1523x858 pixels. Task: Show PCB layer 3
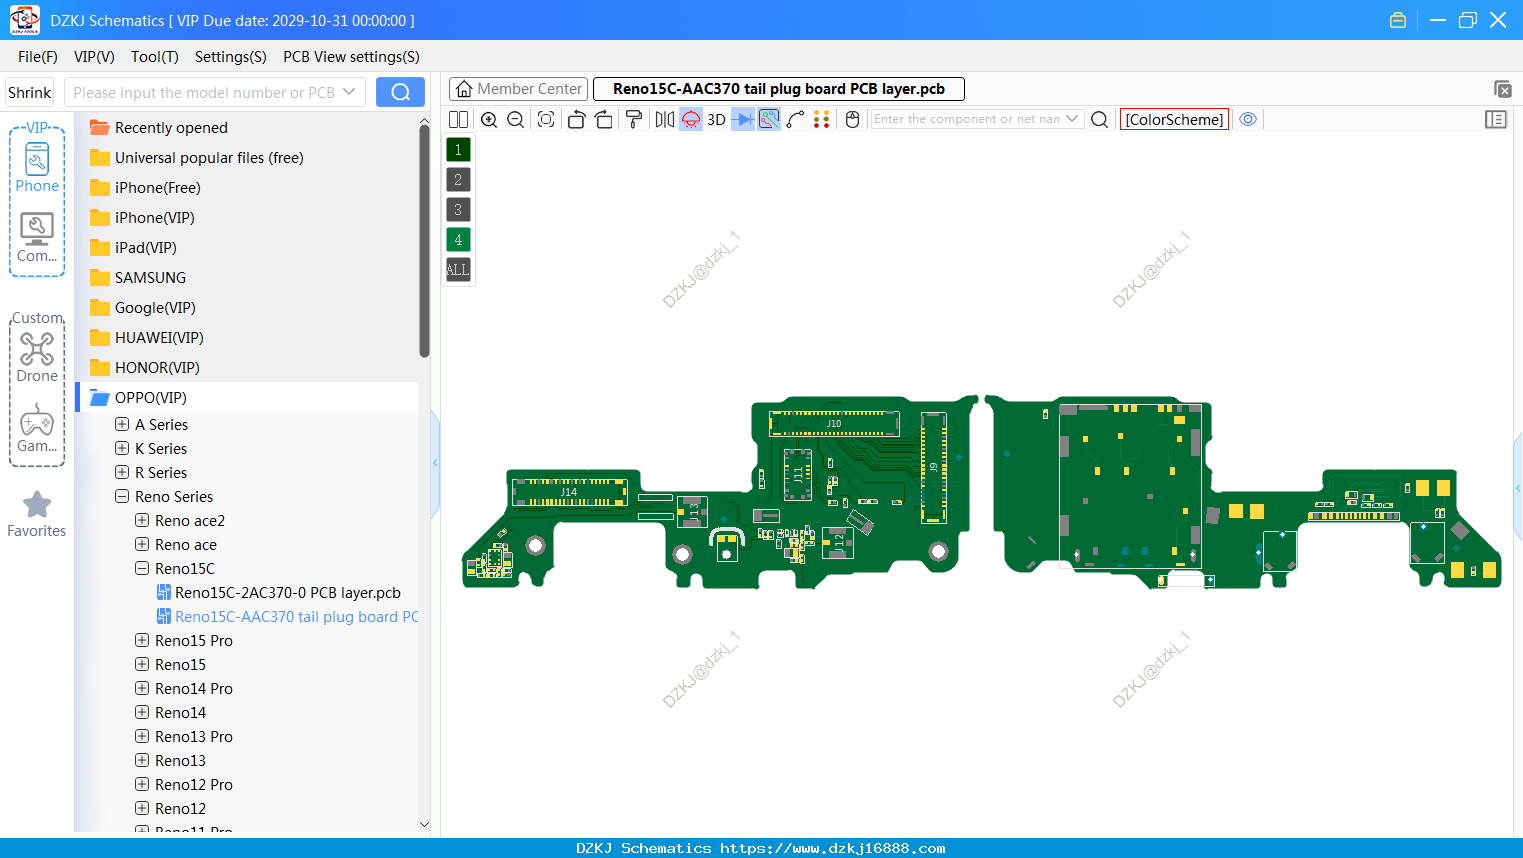pyautogui.click(x=458, y=210)
